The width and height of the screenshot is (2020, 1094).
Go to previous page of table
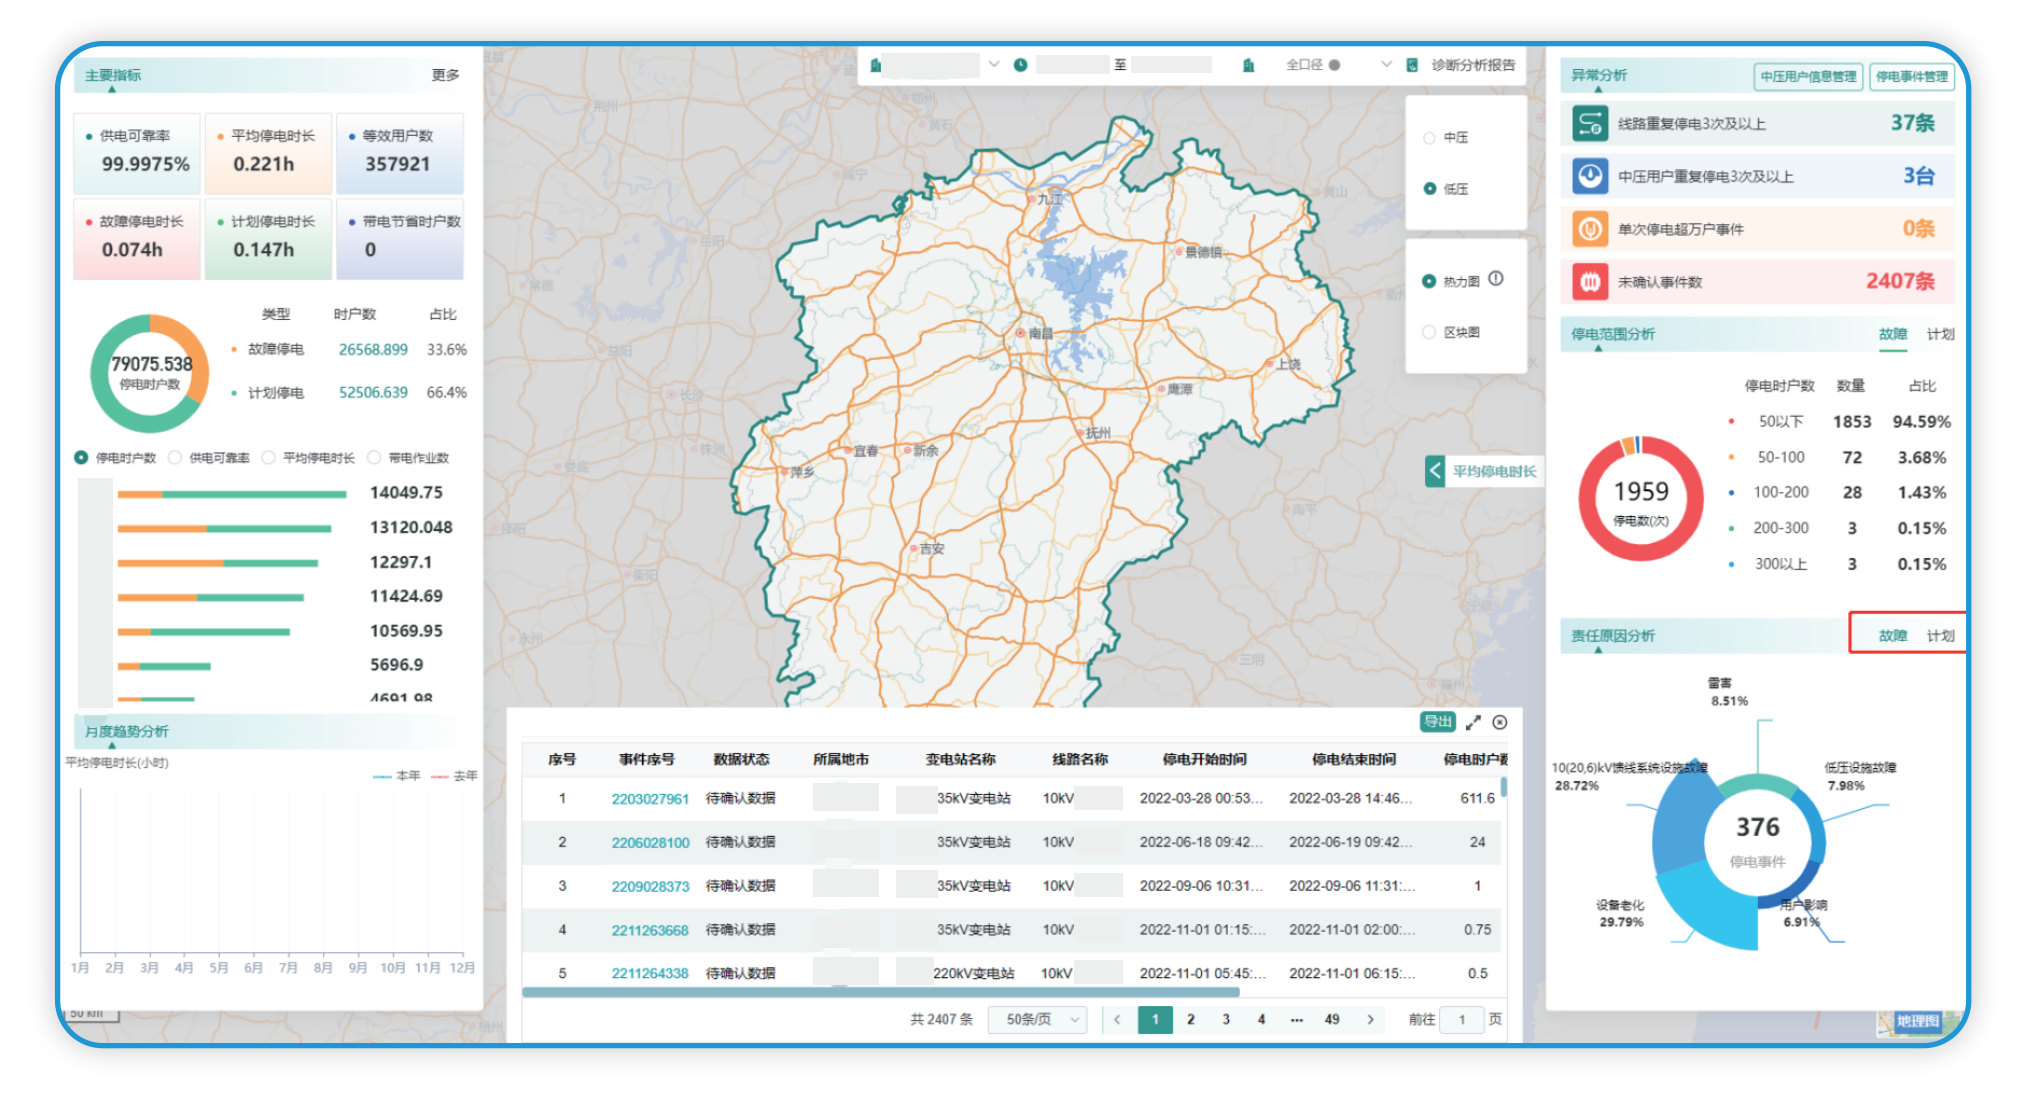[x=1117, y=1019]
